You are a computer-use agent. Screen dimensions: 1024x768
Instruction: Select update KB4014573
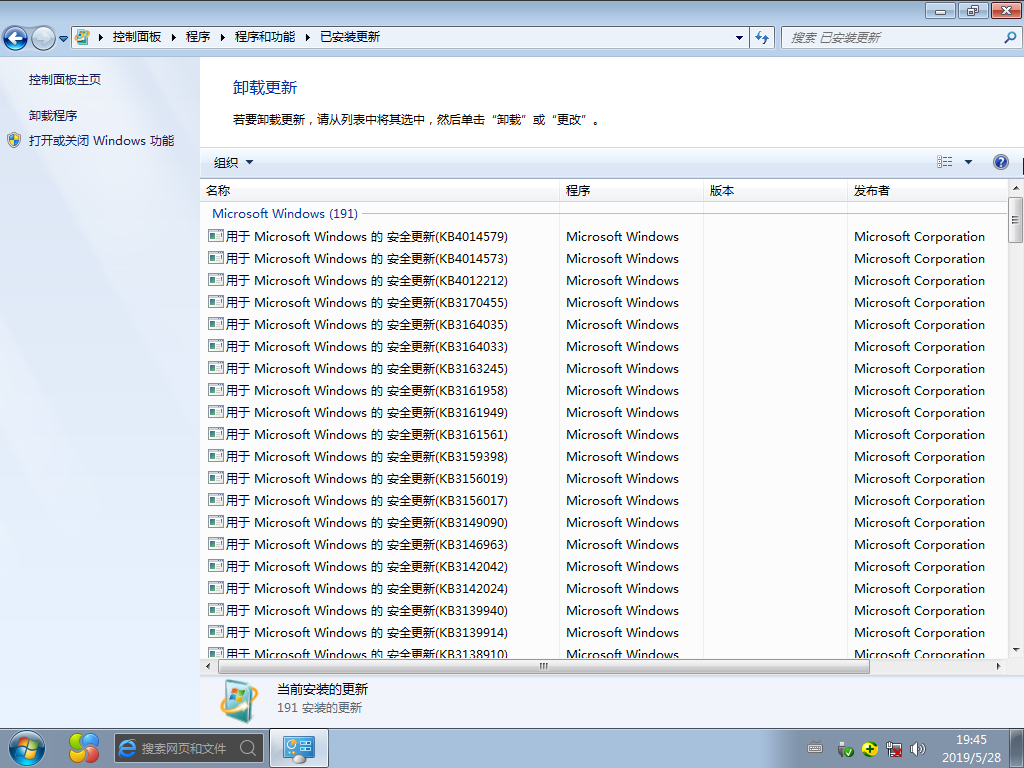point(358,259)
